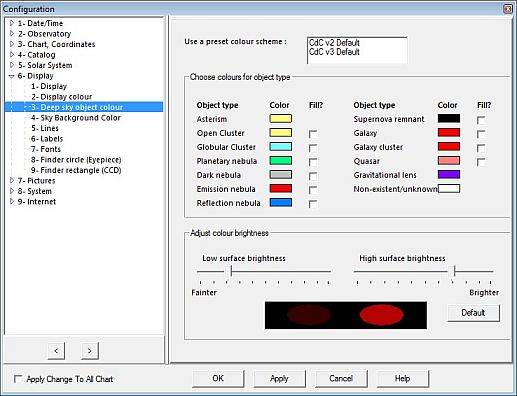Click the next page arrow button
The width and height of the screenshot is (517, 396).
[x=90, y=351]
